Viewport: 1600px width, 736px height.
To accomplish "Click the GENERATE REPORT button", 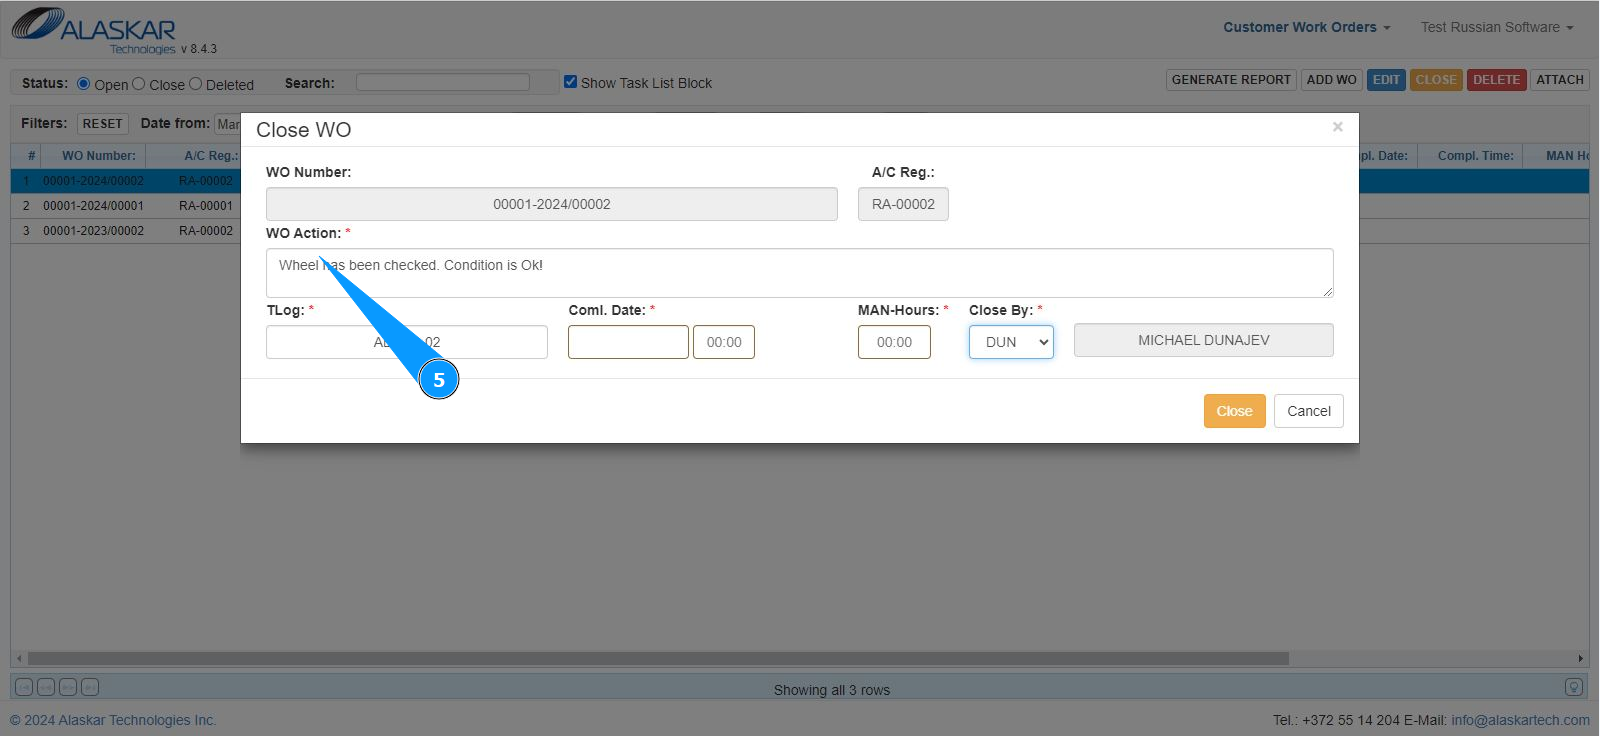I will (x=1231, y=80).
